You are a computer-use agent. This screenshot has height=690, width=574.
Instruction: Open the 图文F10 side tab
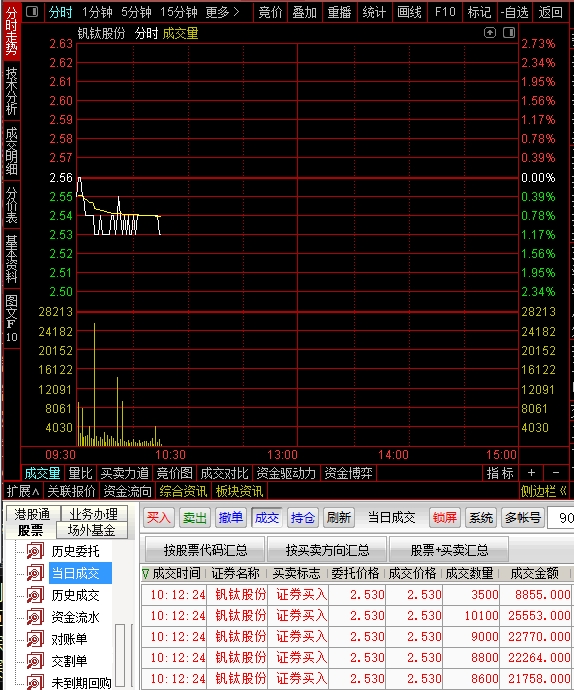pyautogui.click(x=11, y=318)
